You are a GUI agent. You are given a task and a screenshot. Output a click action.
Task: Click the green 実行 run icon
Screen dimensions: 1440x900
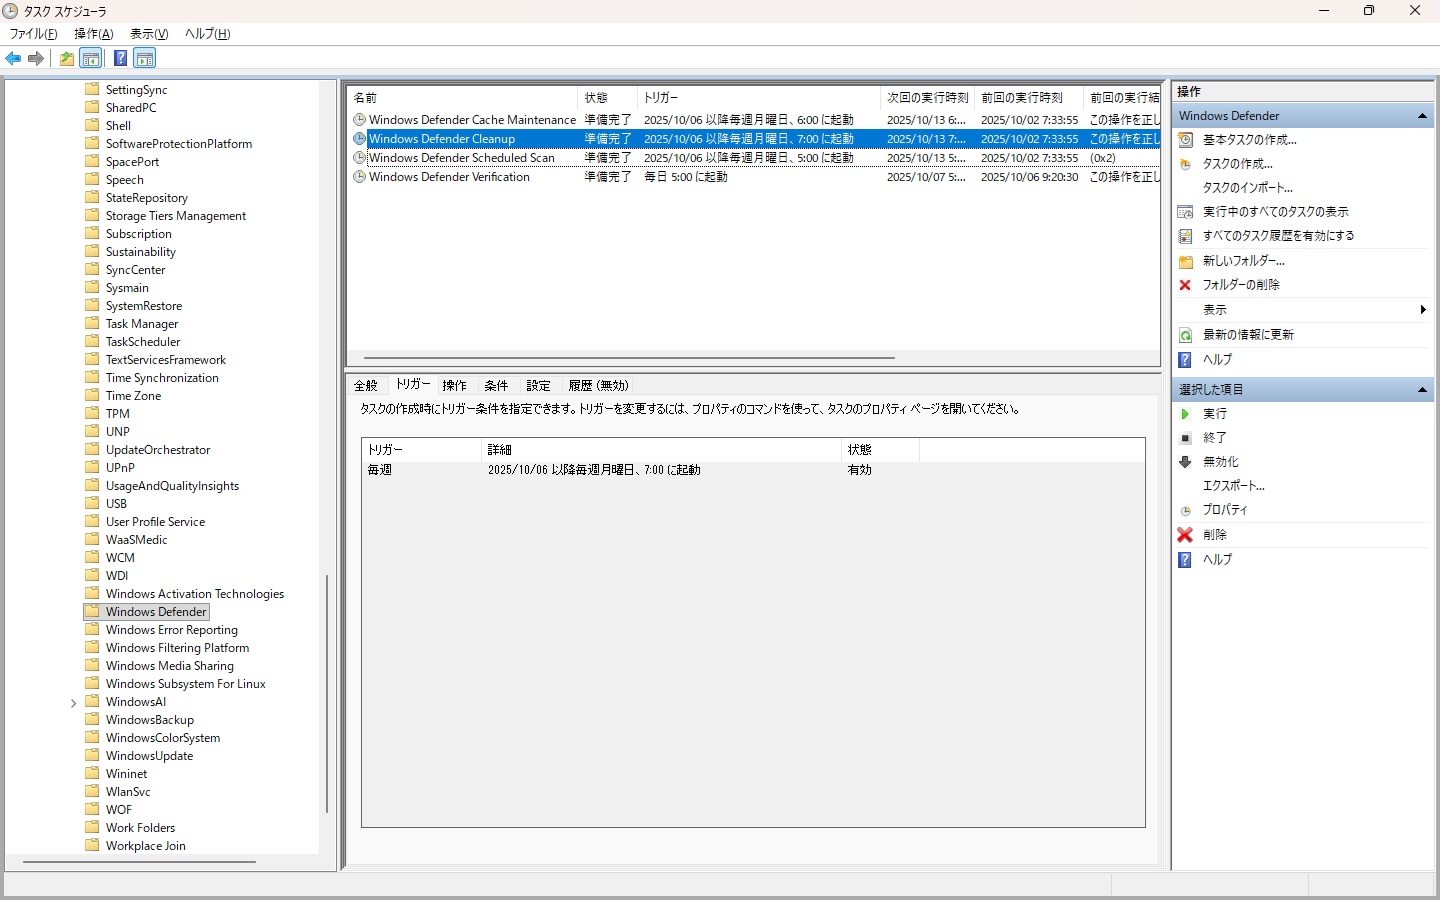[x=1185, y=414]
